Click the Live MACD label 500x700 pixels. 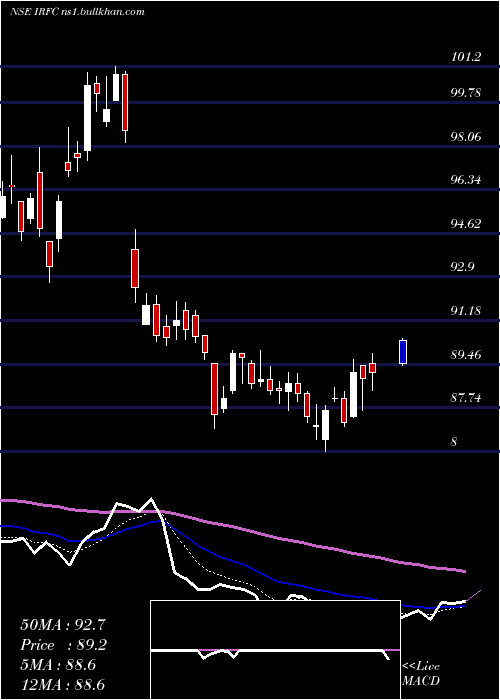[421, 673]
